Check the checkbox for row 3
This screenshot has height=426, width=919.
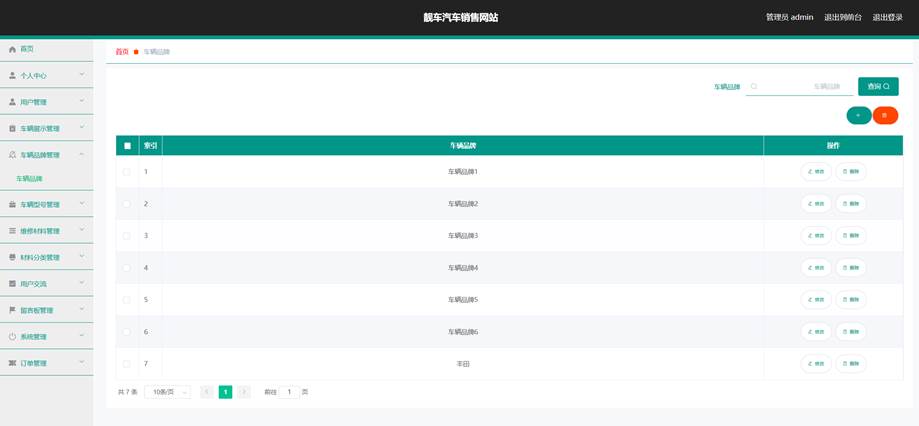pos(127,236)
